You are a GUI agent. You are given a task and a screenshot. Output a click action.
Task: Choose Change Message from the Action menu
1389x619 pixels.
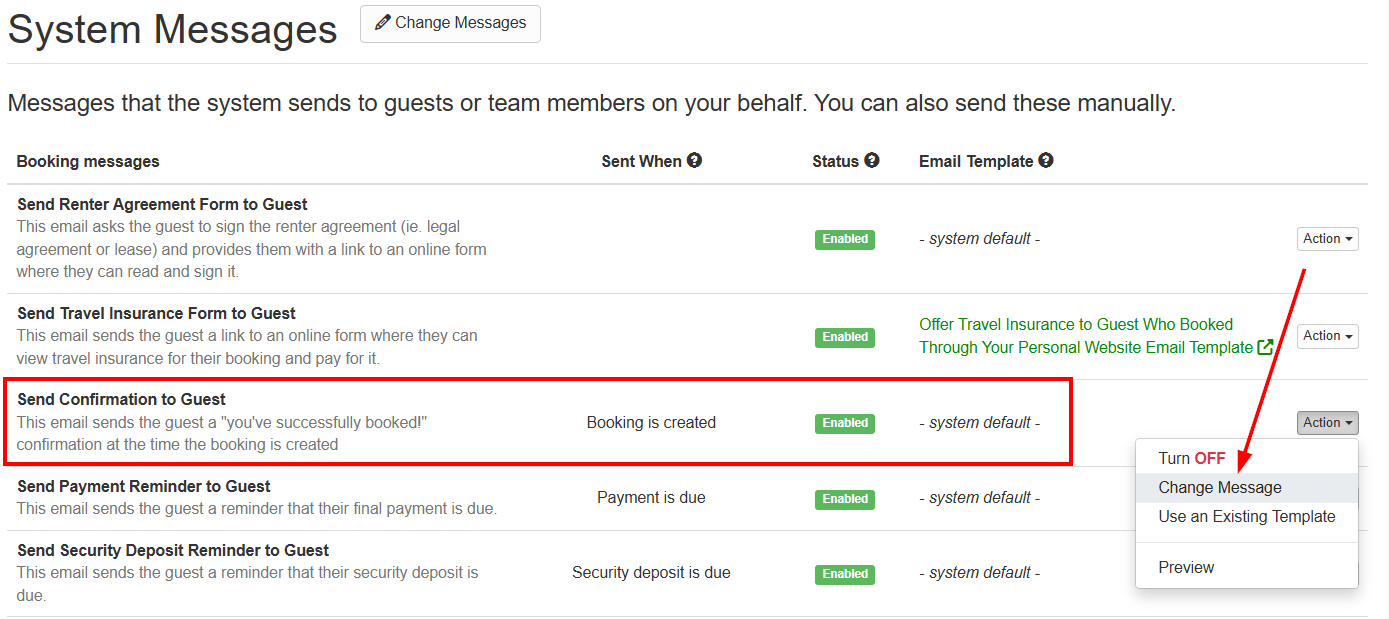(x=1220, y=488)
